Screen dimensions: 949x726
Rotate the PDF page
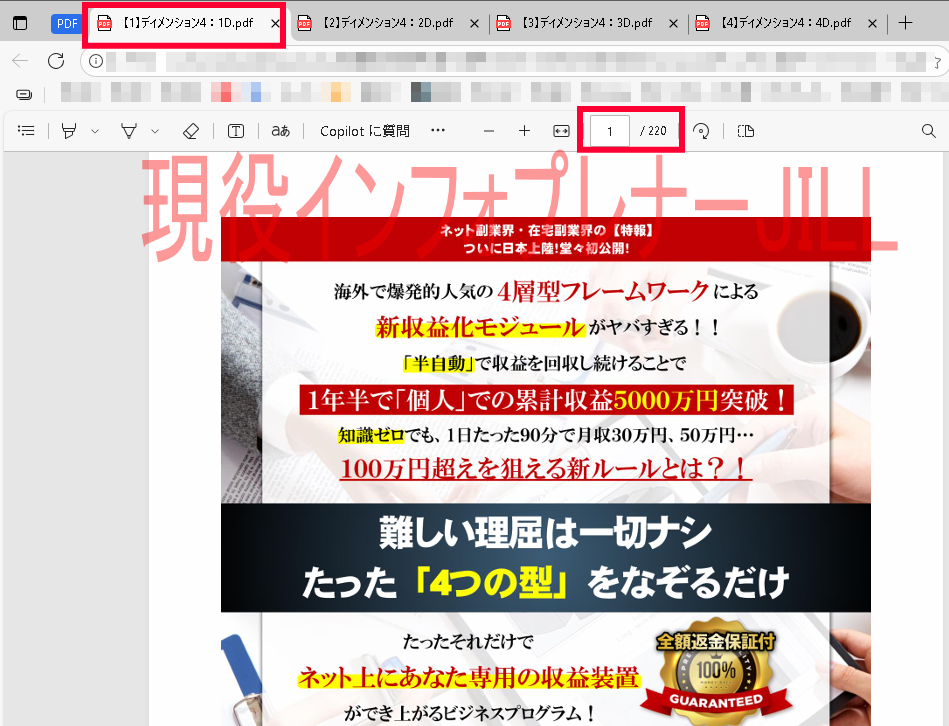click(701, 131)
